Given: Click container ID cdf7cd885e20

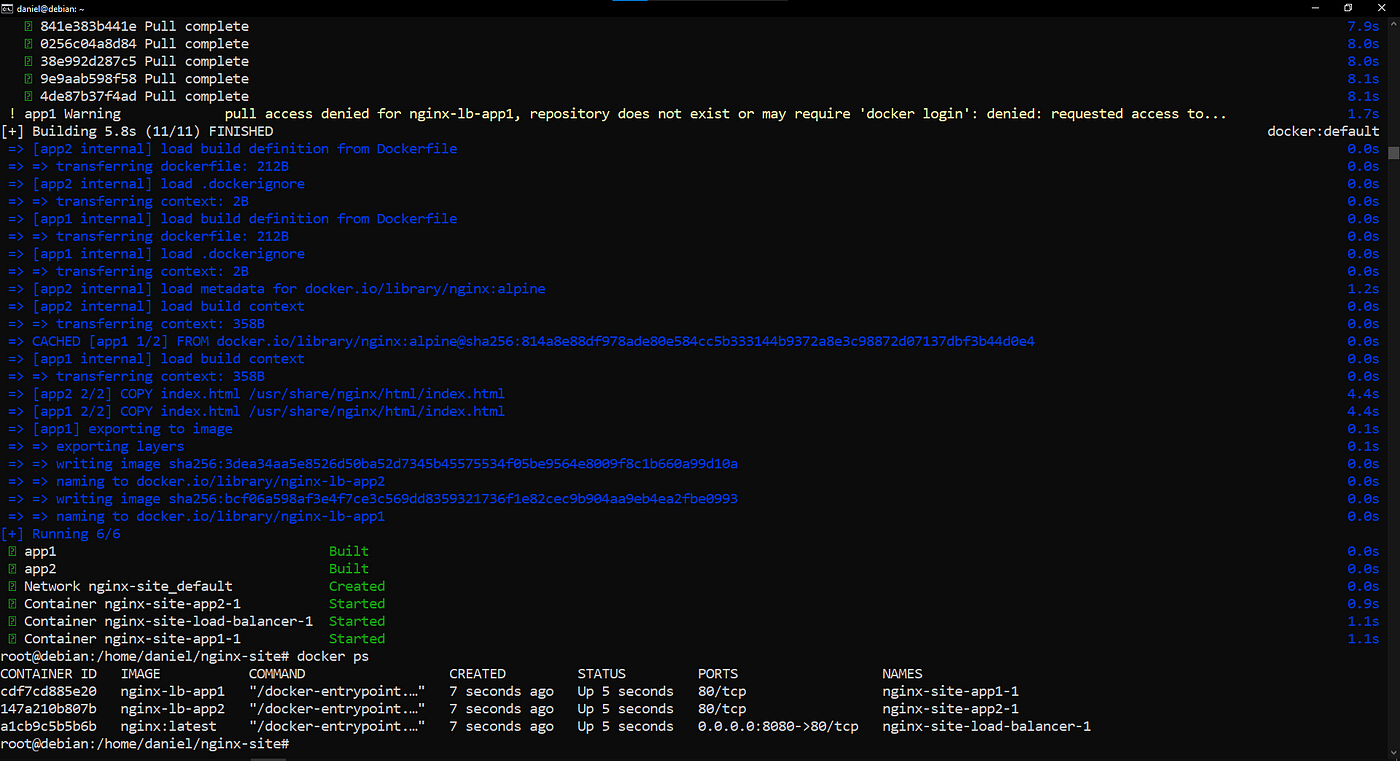Looking at the screenshot, I should (48, 691).
